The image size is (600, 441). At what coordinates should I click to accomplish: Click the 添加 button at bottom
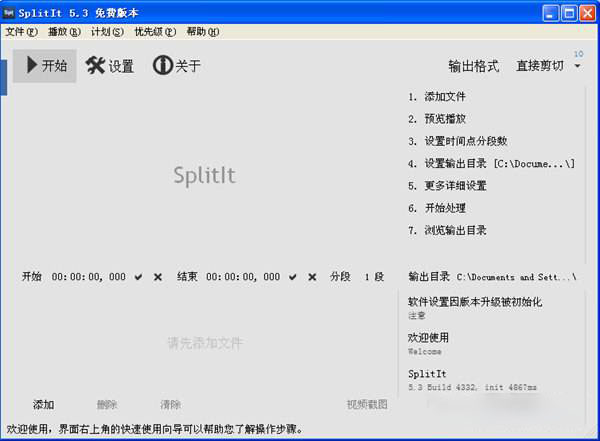click(43, 404)
